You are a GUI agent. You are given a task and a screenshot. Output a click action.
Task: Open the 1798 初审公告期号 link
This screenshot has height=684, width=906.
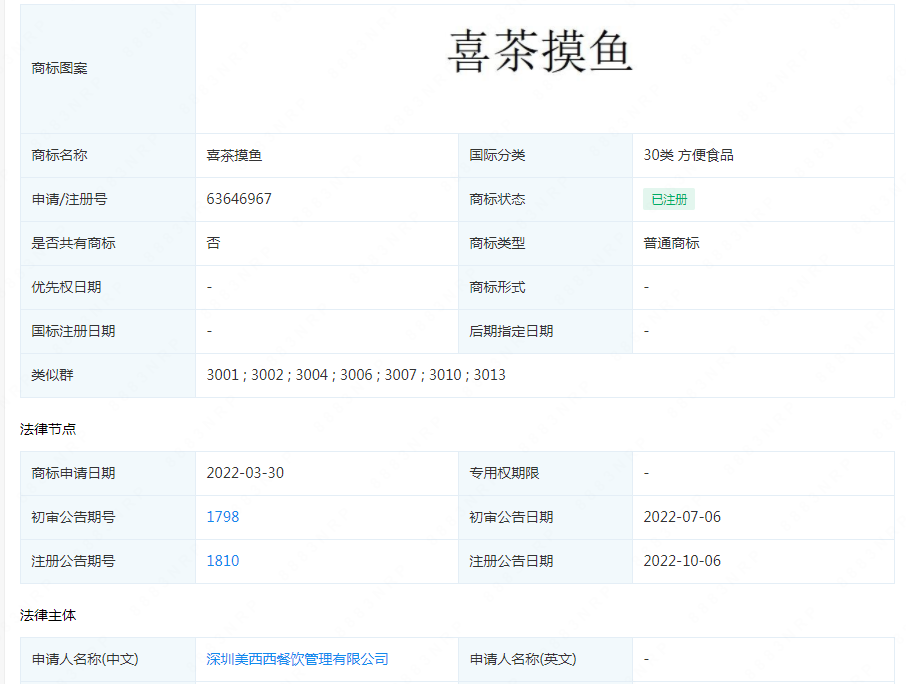(222, 517)
